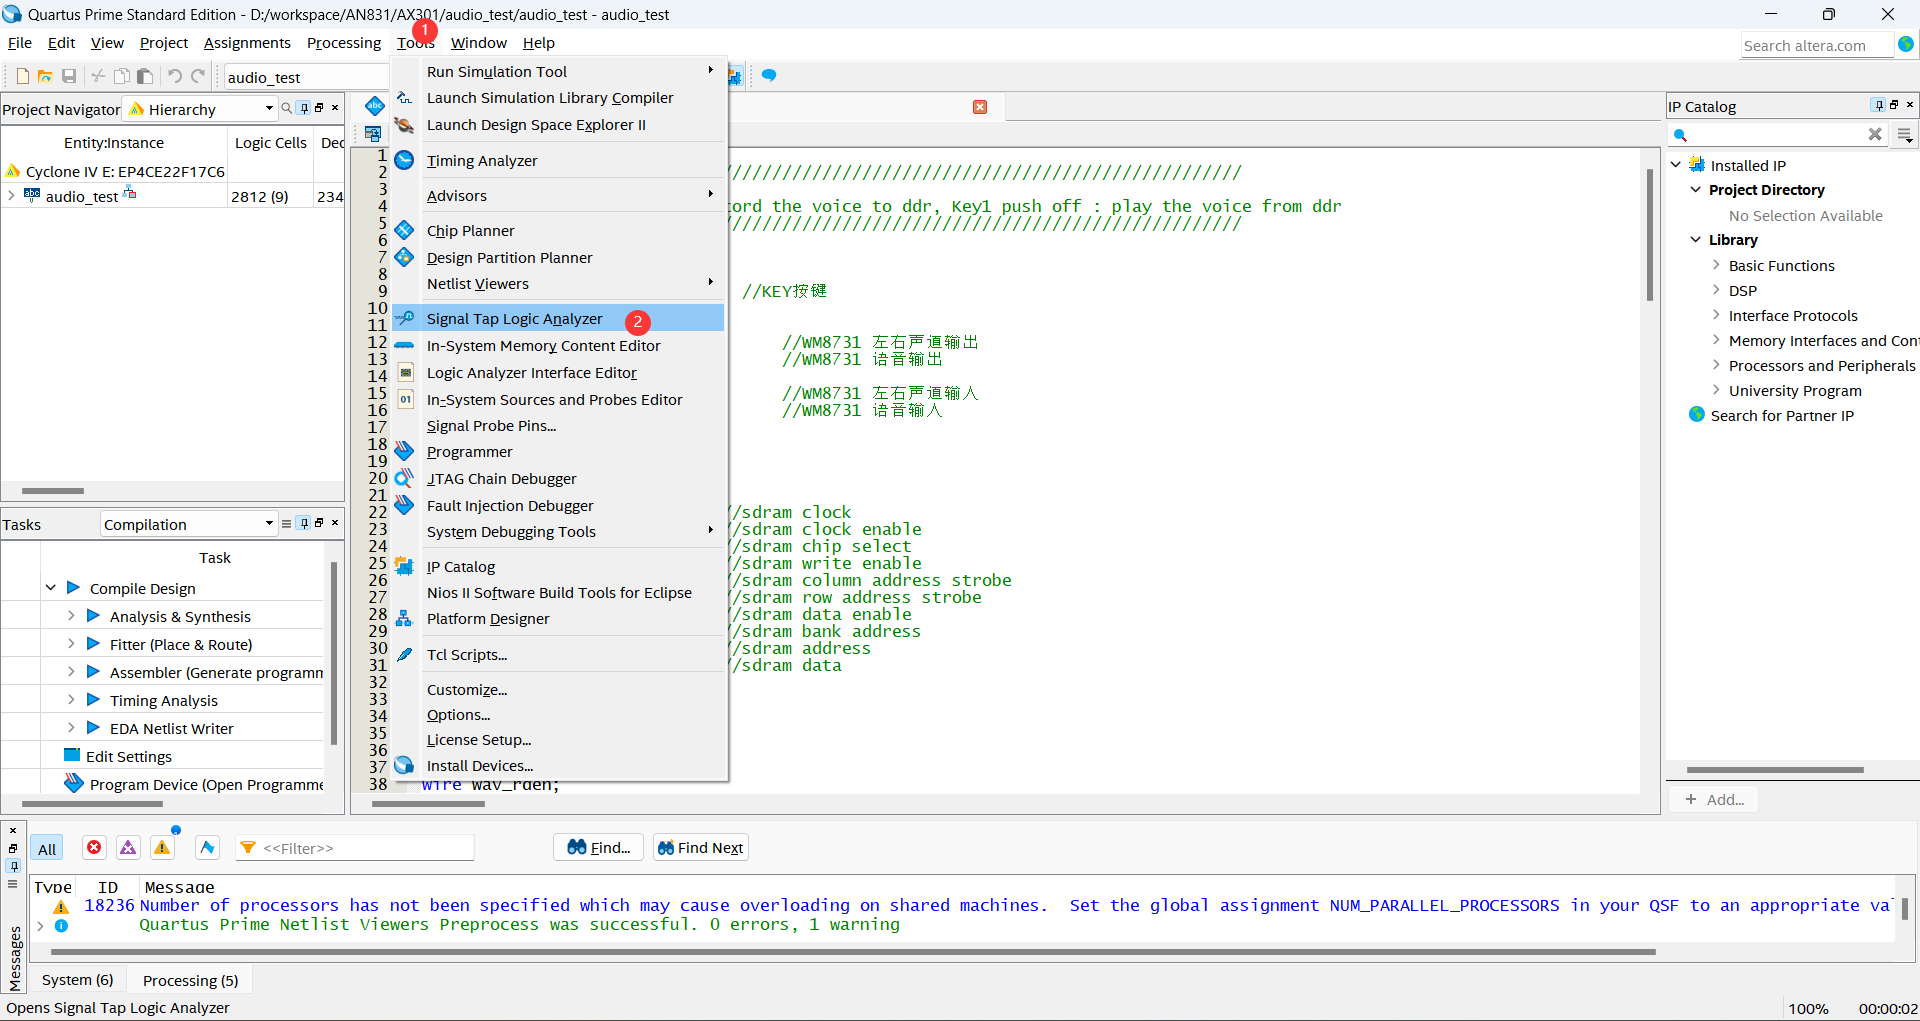
Task: Toggle warning messages filter icon
Action: [x=162, y=847]
